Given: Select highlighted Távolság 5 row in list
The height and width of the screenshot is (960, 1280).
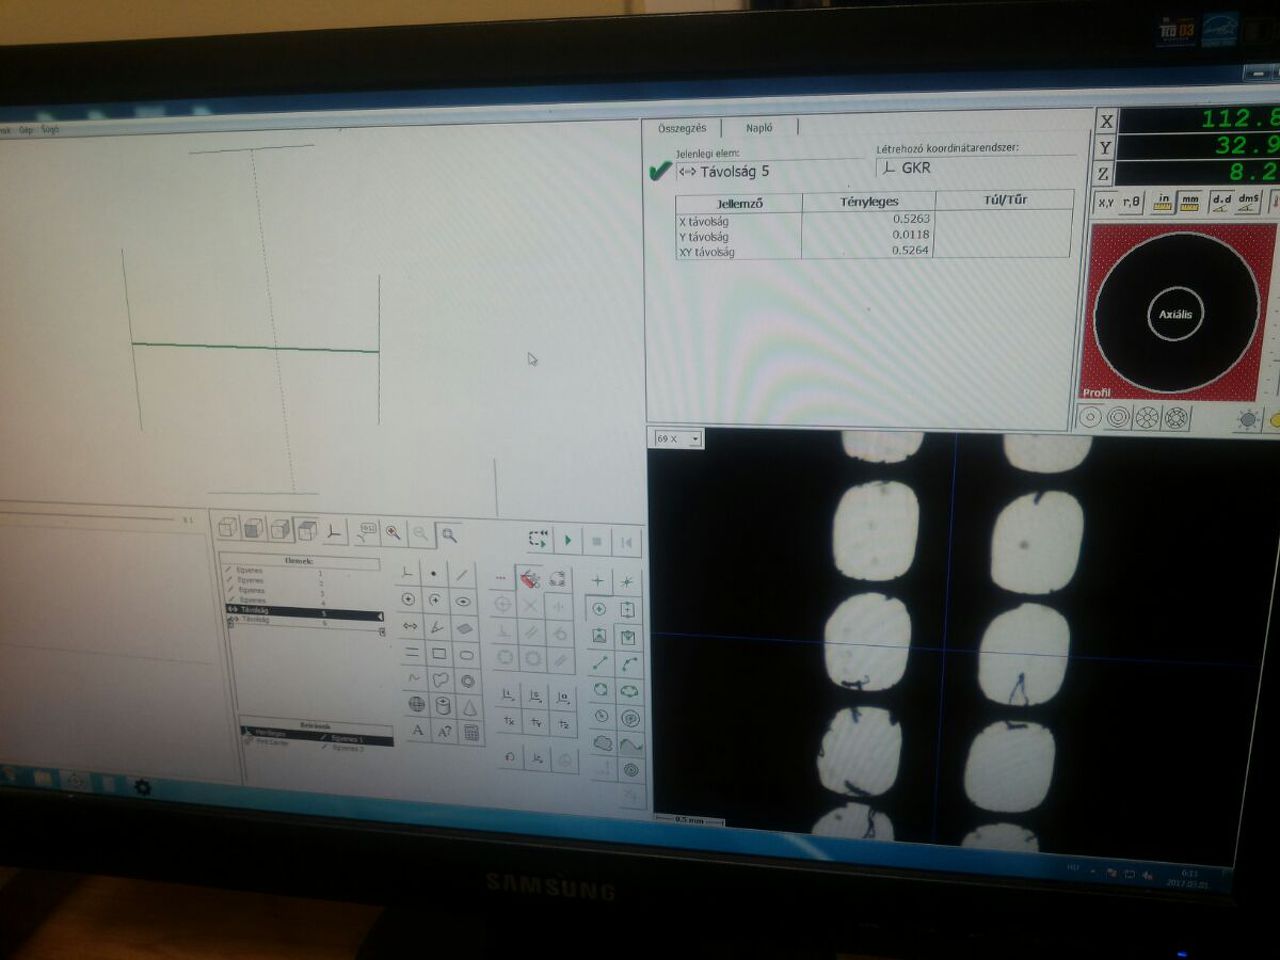Looking at the screenshot, I should (304, 611).
